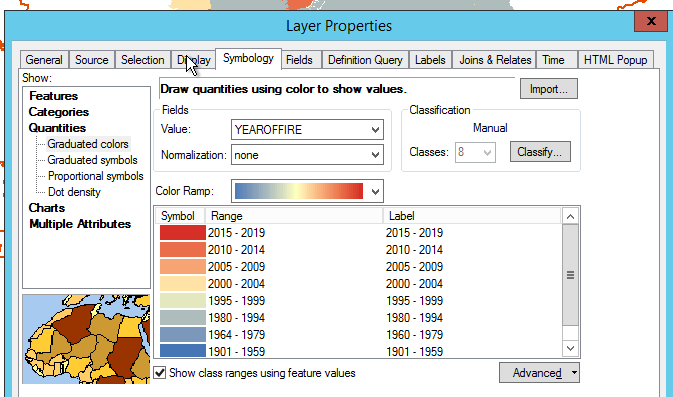Click the 2010 - 2014 symbol swatch
This screenshot has height=397, width=673.
pos(183,250)
